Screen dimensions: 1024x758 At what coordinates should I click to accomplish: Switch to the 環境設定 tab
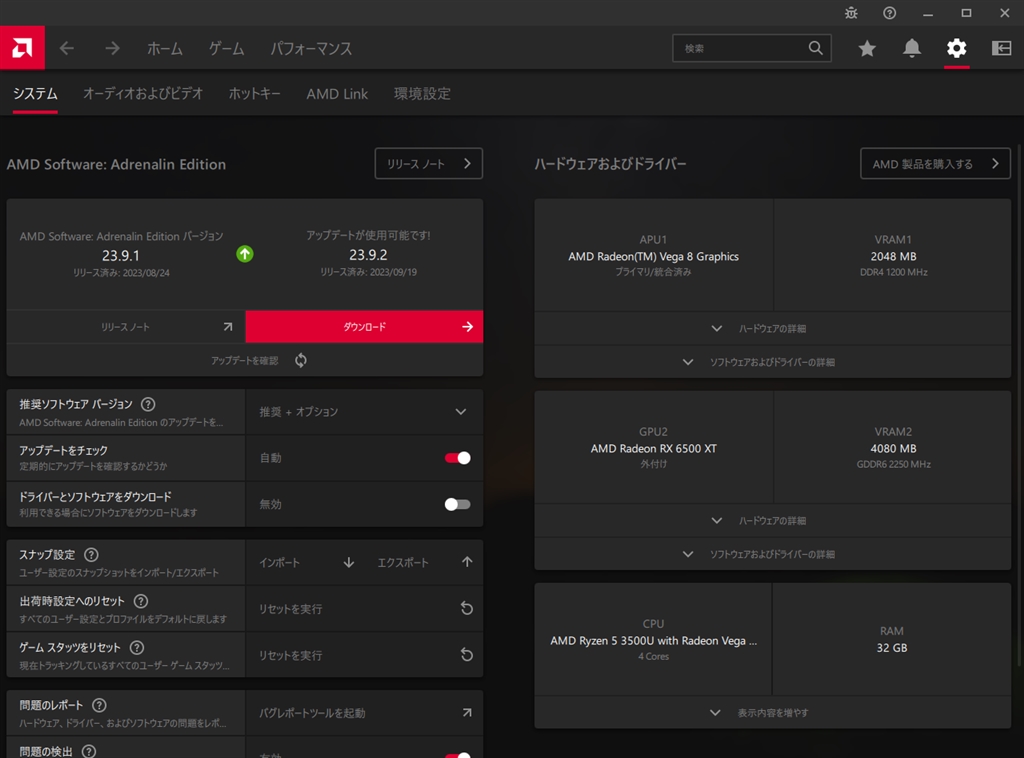pos(422,93)
